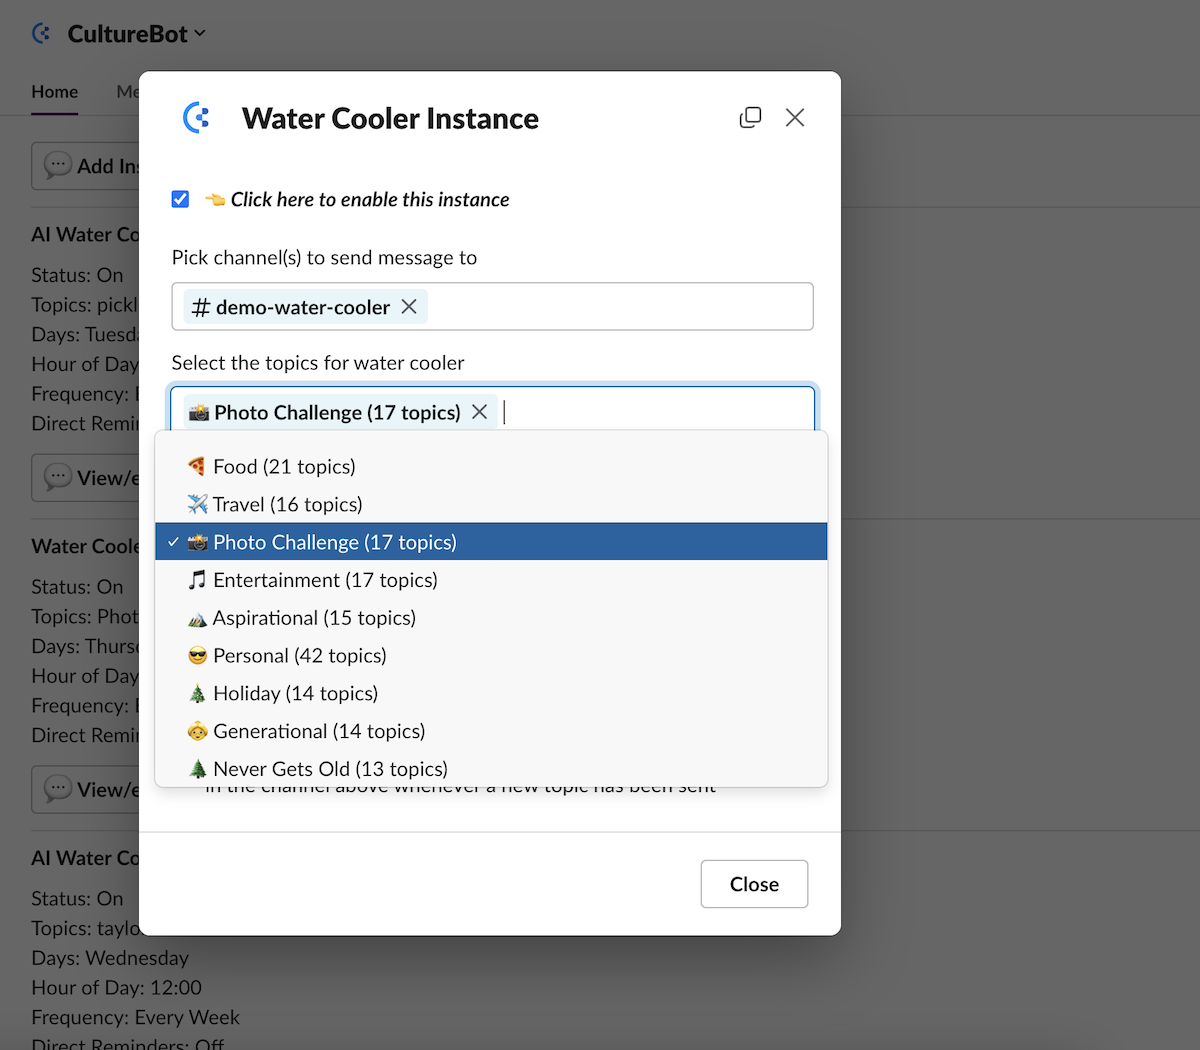Select Food (21 topics) option
The image size is (1200, 1050).
(x=491, y=467)
